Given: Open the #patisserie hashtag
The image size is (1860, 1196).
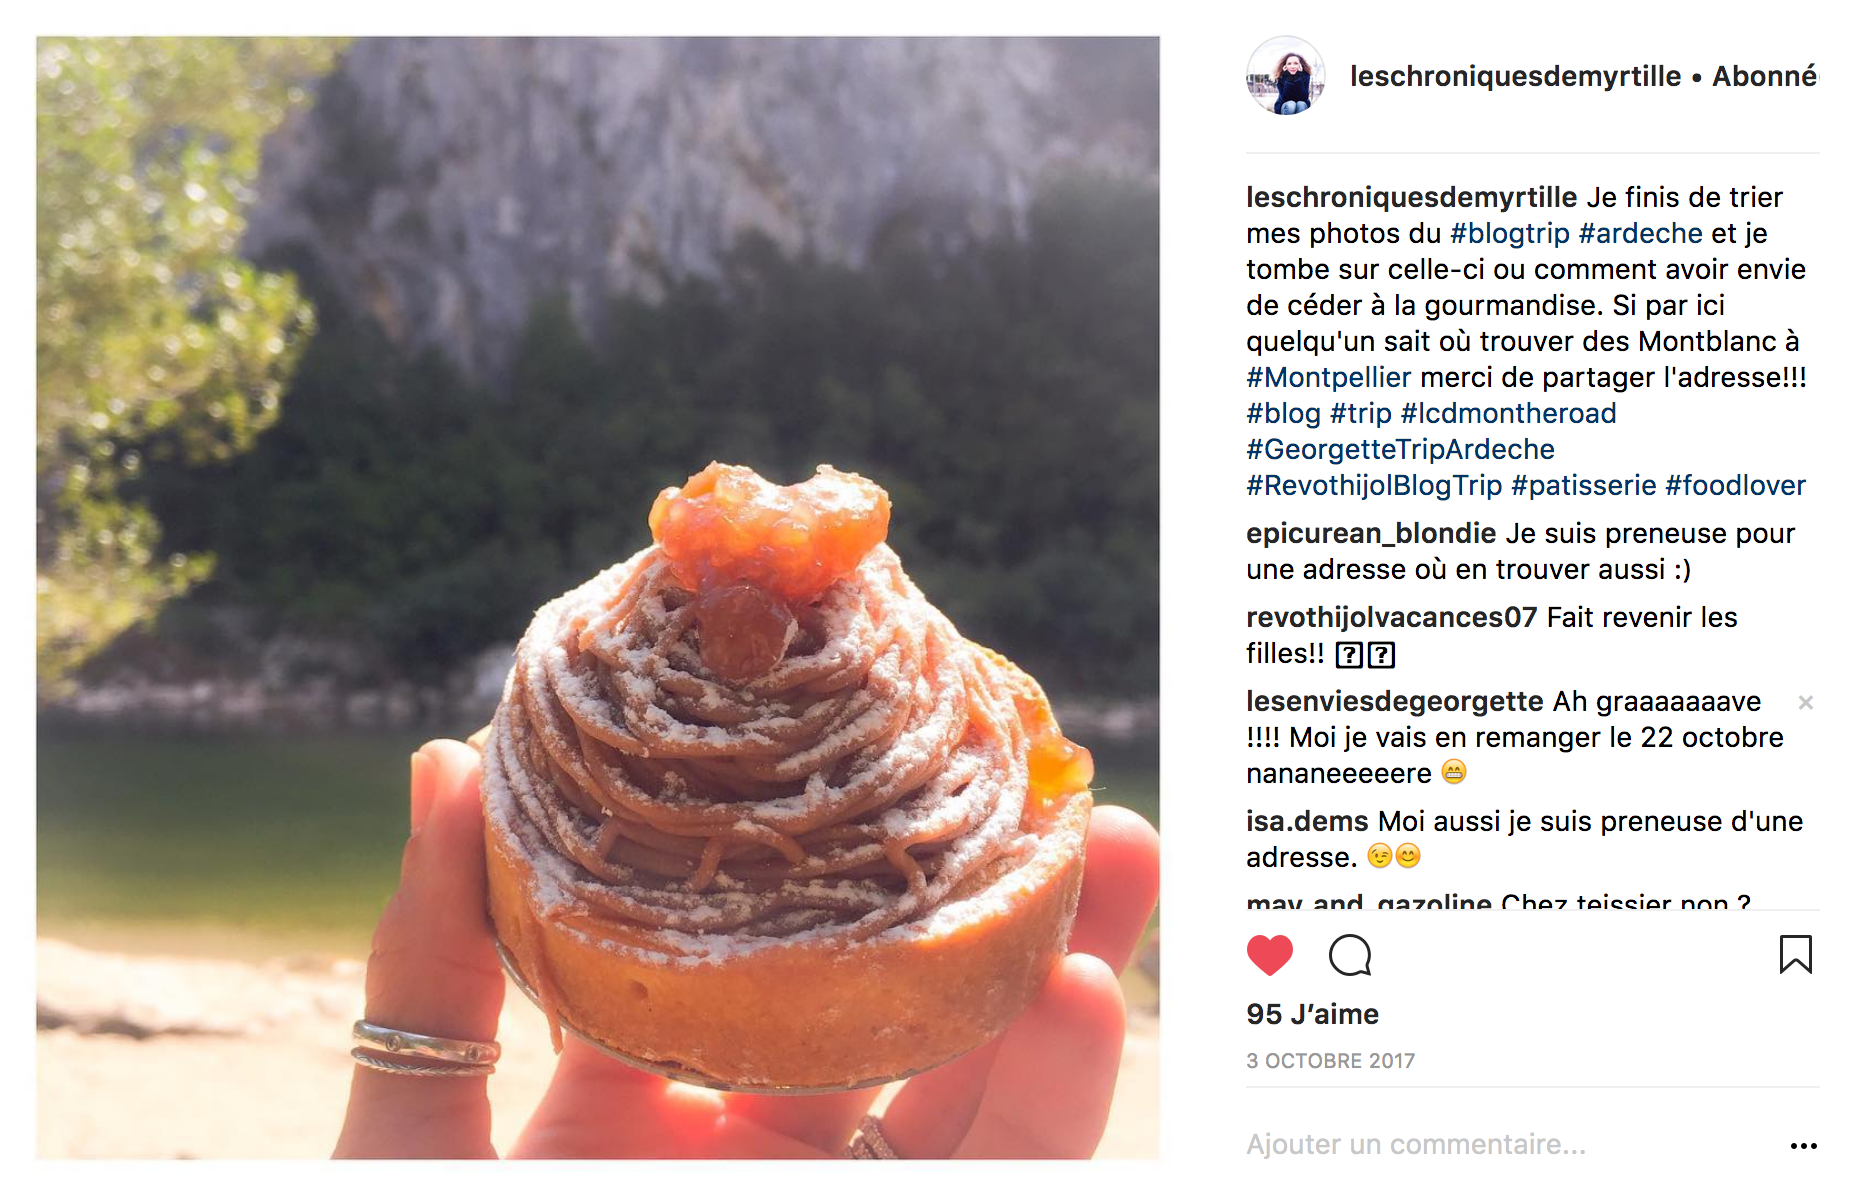Looking at the screenshot, I should pyautogui.click(x=1584, y=486).
